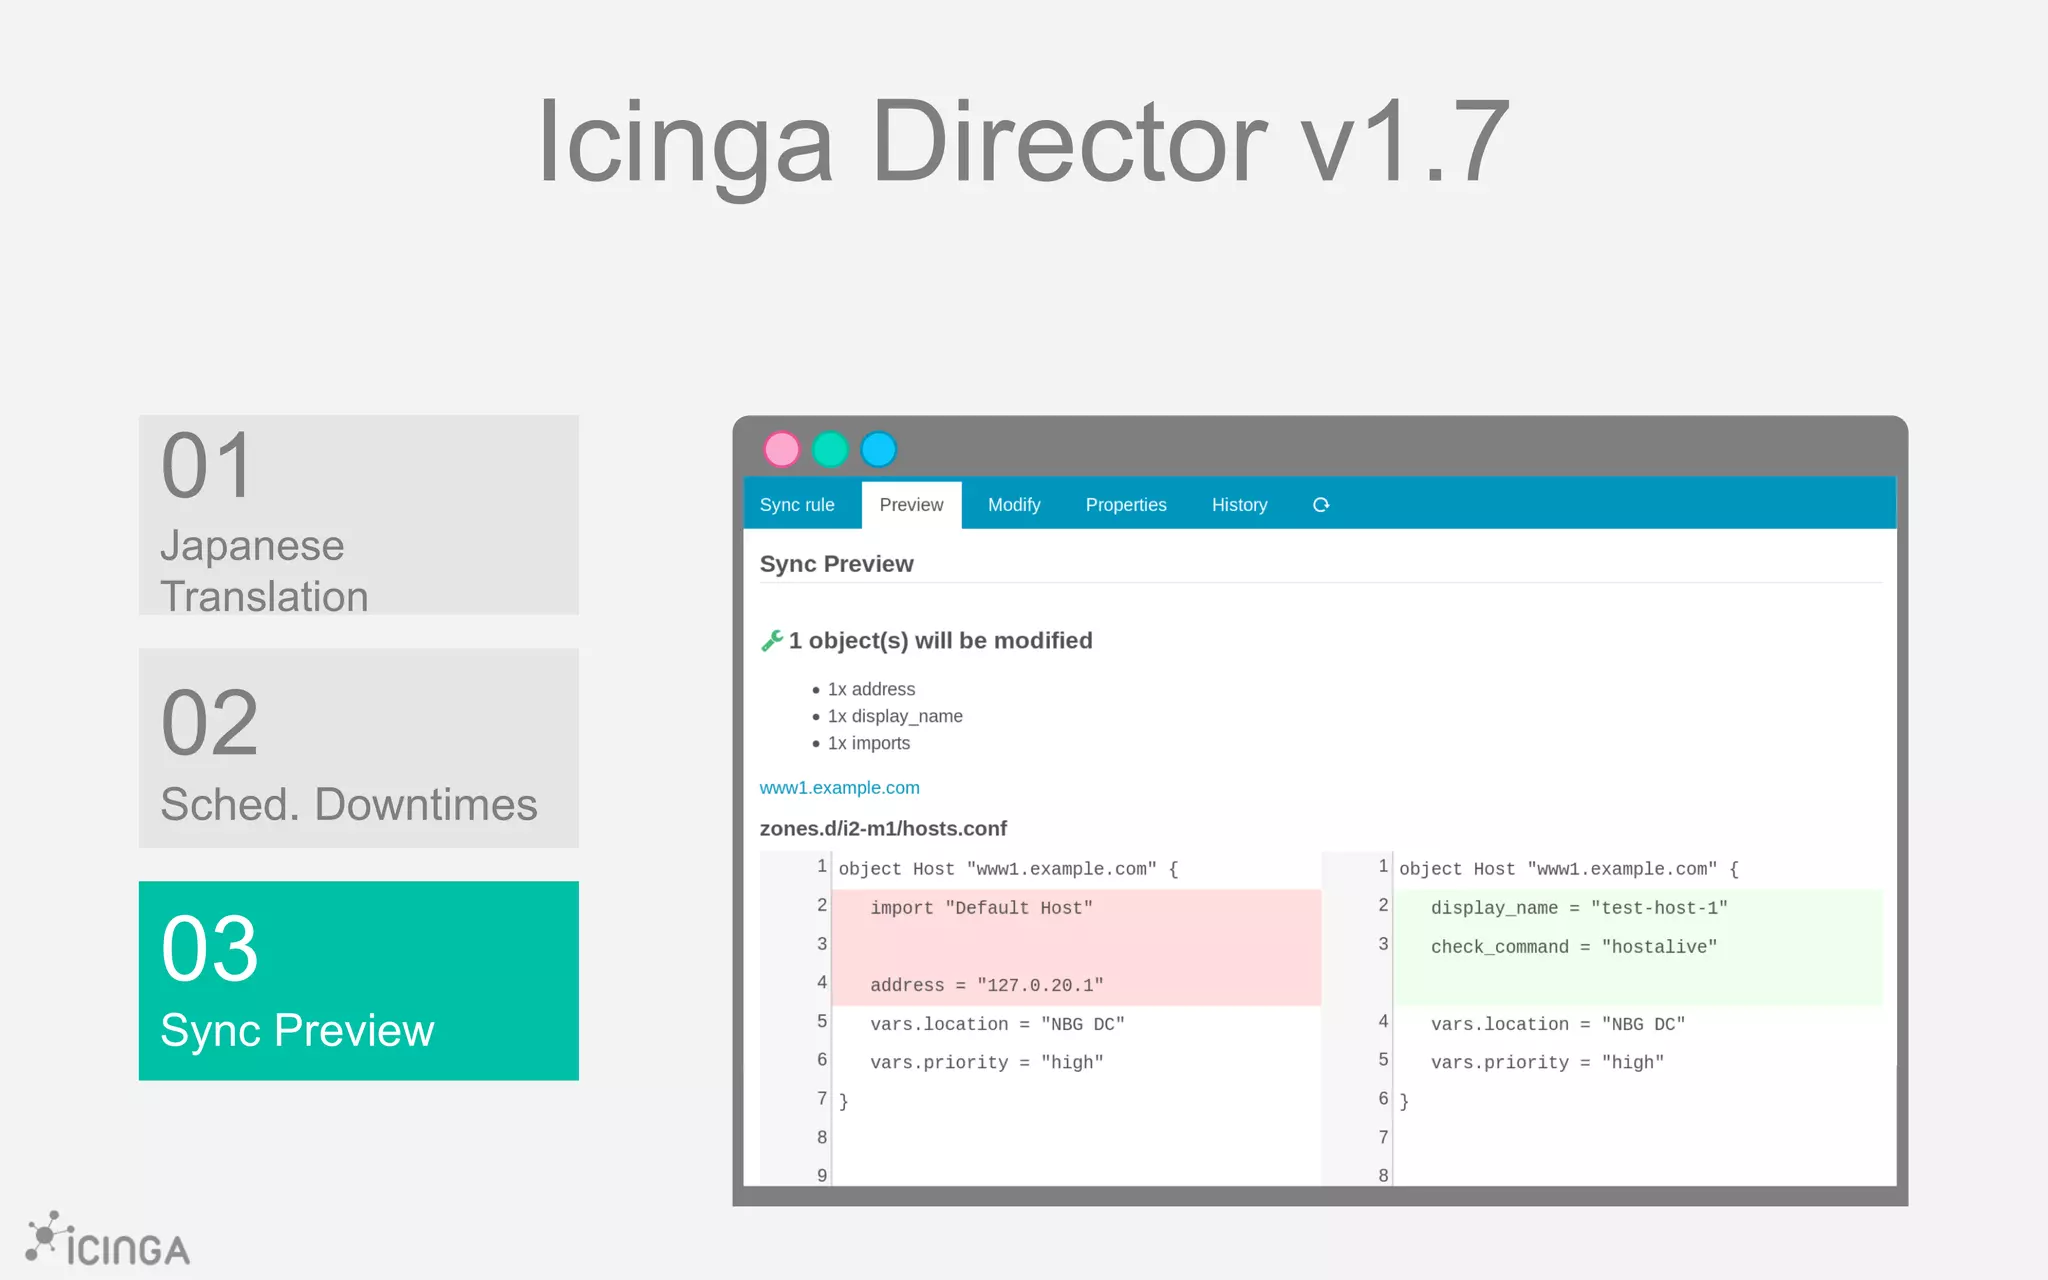Image resolution: width=2048 pixels, height=1280 pixels.
Task: Select the 02 Sched. Downtimes card
Action: (359, 748)
